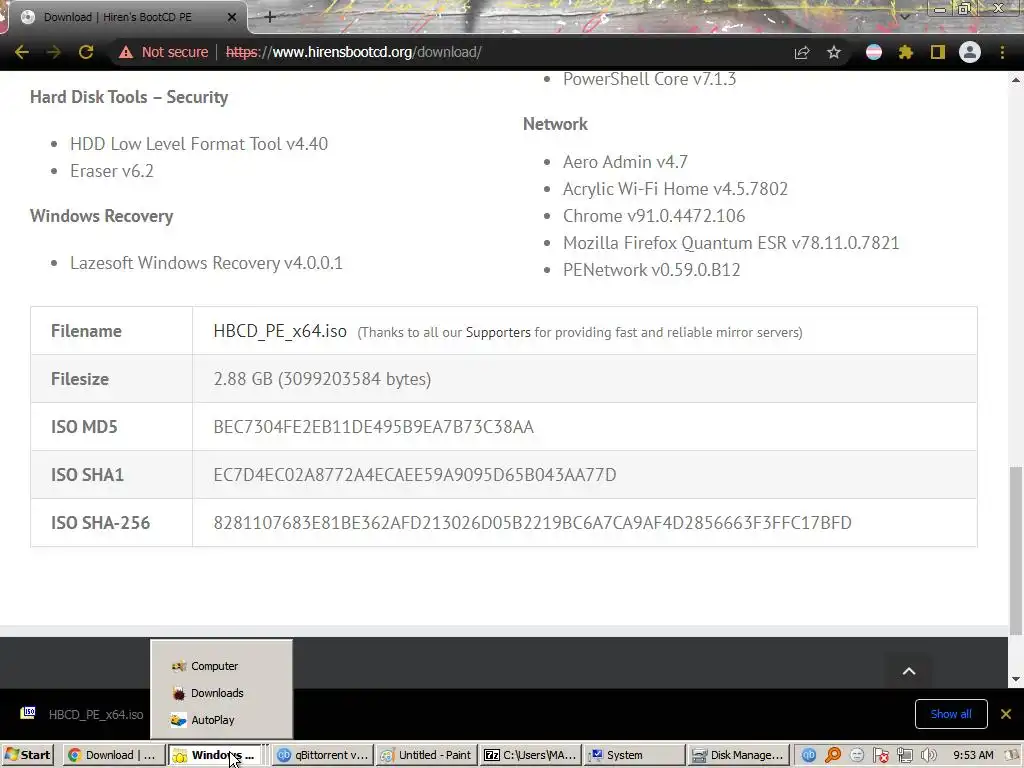Open Chrome's three-dot menu

[1002, 52]
